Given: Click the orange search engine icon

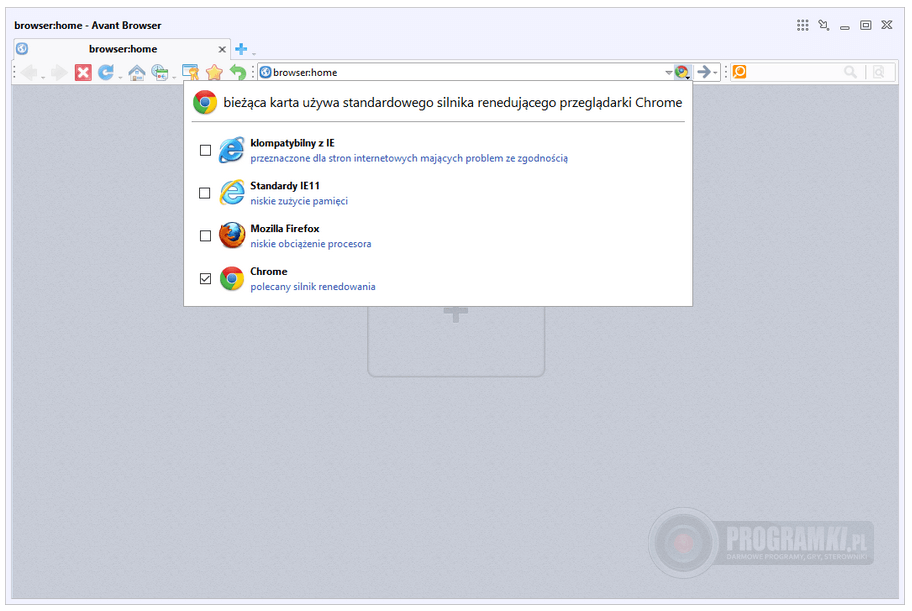Looking at the screenshot, I should point(739,72).
